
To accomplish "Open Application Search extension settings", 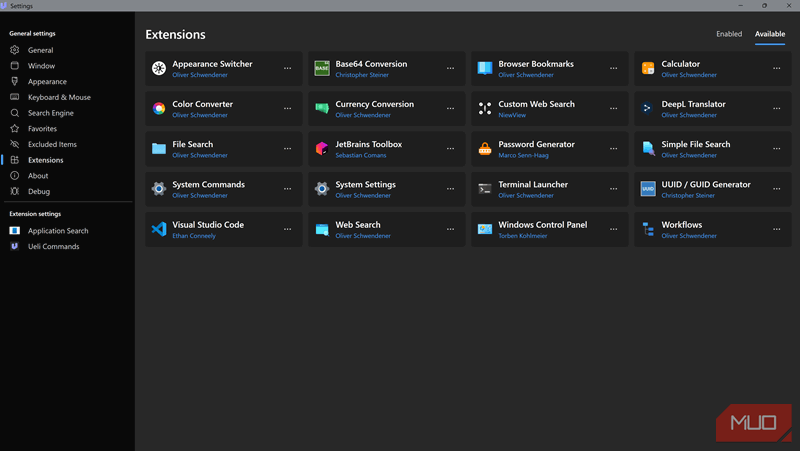I will coord(58,230).
